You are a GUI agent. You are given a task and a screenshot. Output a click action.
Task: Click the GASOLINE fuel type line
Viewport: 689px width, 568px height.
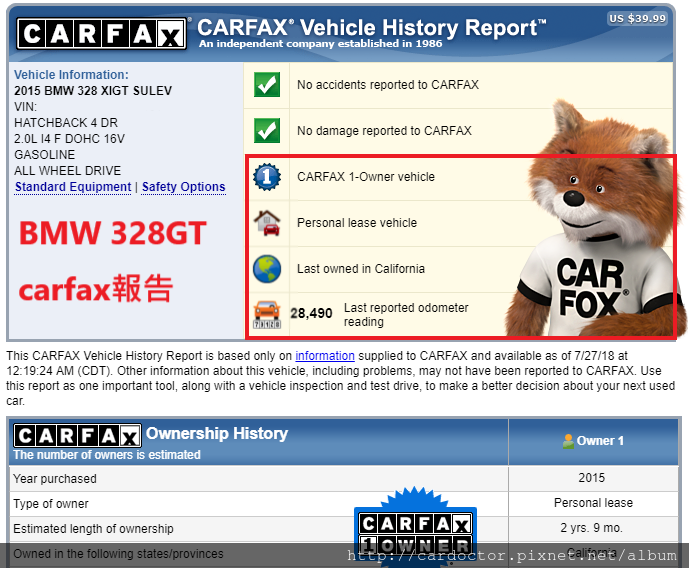coord(44,155)
